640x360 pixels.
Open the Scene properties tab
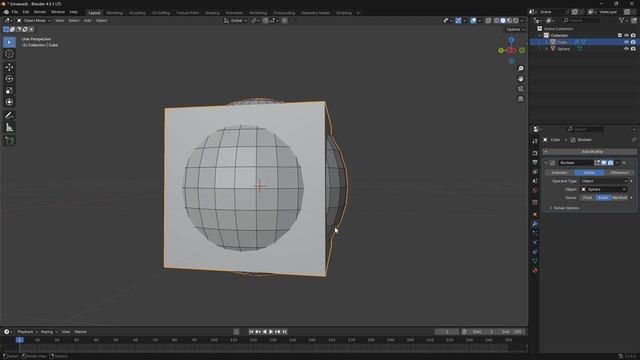coord(535,181)
